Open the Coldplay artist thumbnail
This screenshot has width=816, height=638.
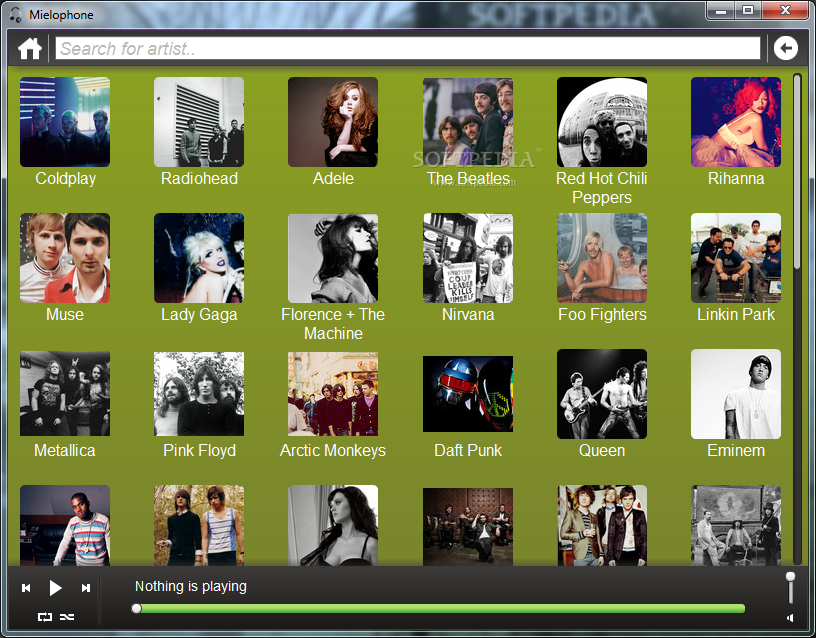pos(65,122)
